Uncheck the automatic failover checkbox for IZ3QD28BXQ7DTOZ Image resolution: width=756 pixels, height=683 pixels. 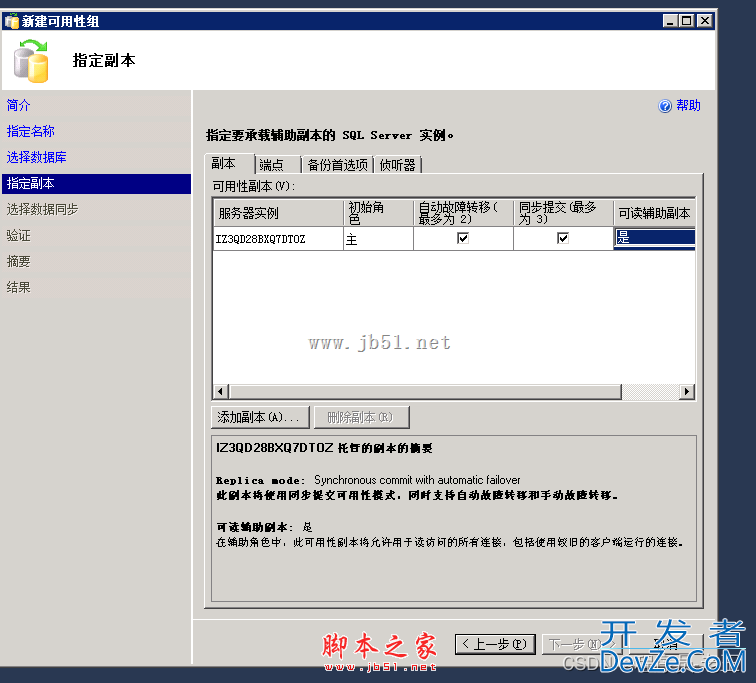click(x=463, y=238)
